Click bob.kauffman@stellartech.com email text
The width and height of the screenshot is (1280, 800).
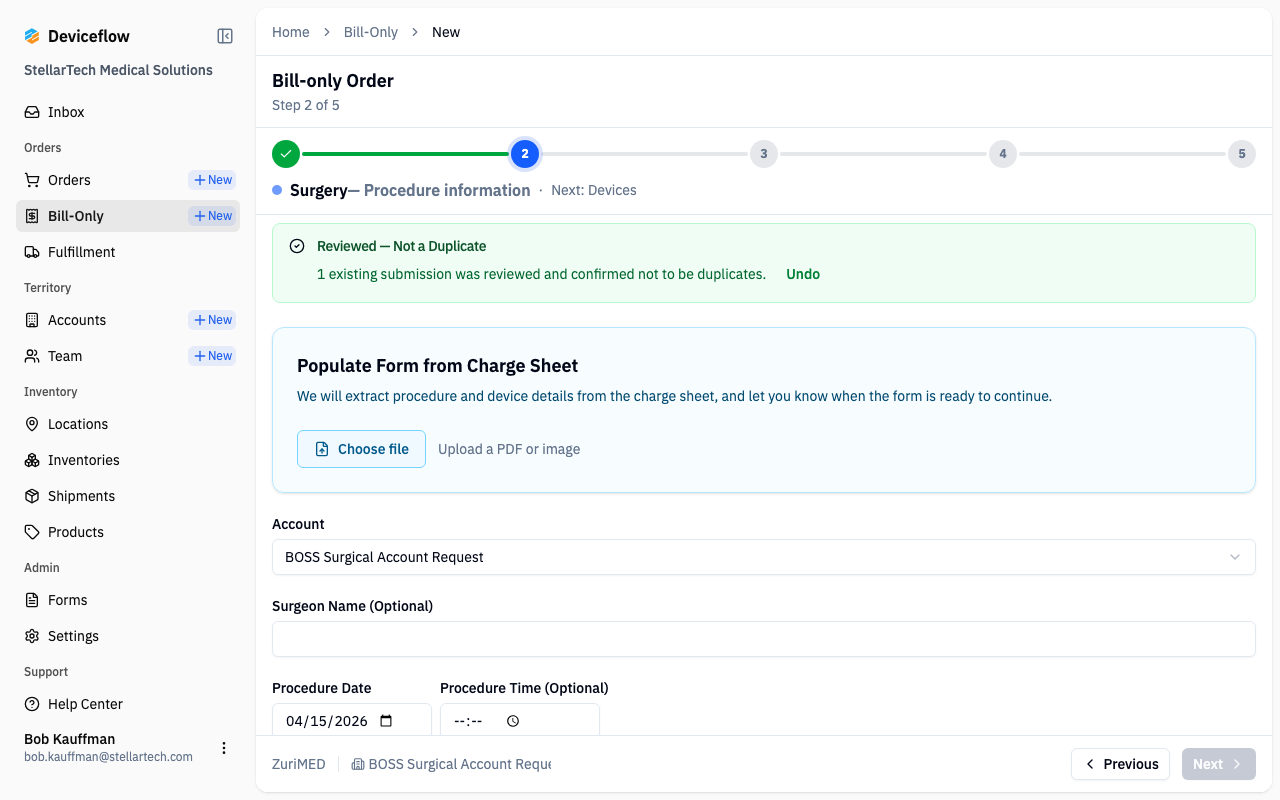(108, 757)
